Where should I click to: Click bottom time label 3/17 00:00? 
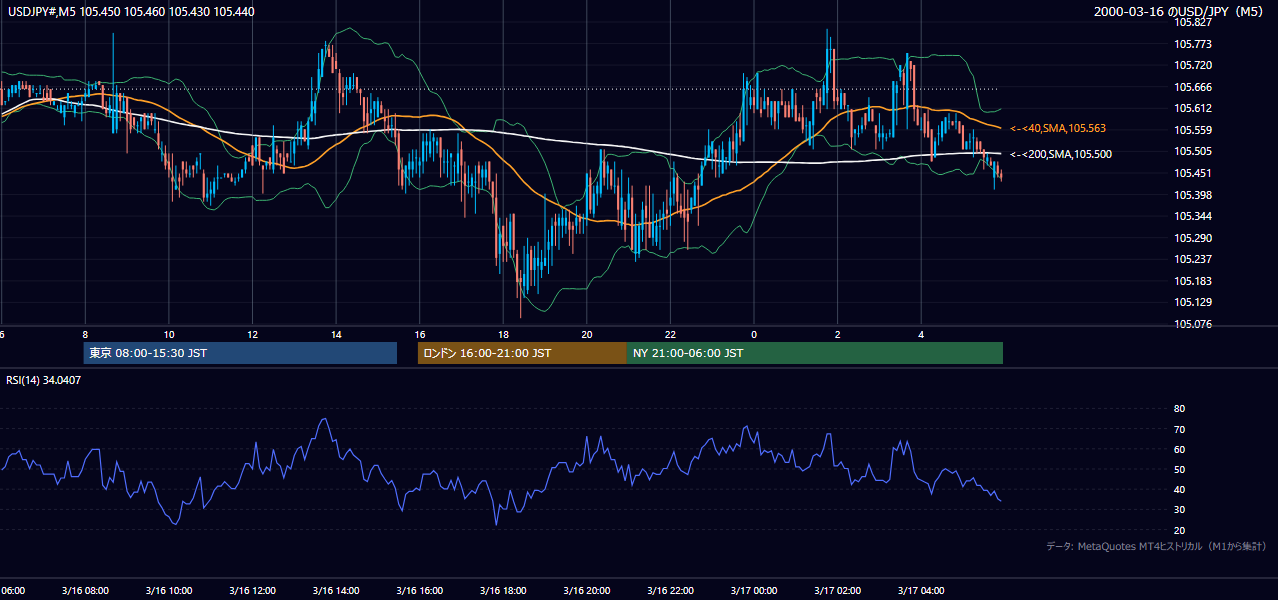click(x=754, y=590)
